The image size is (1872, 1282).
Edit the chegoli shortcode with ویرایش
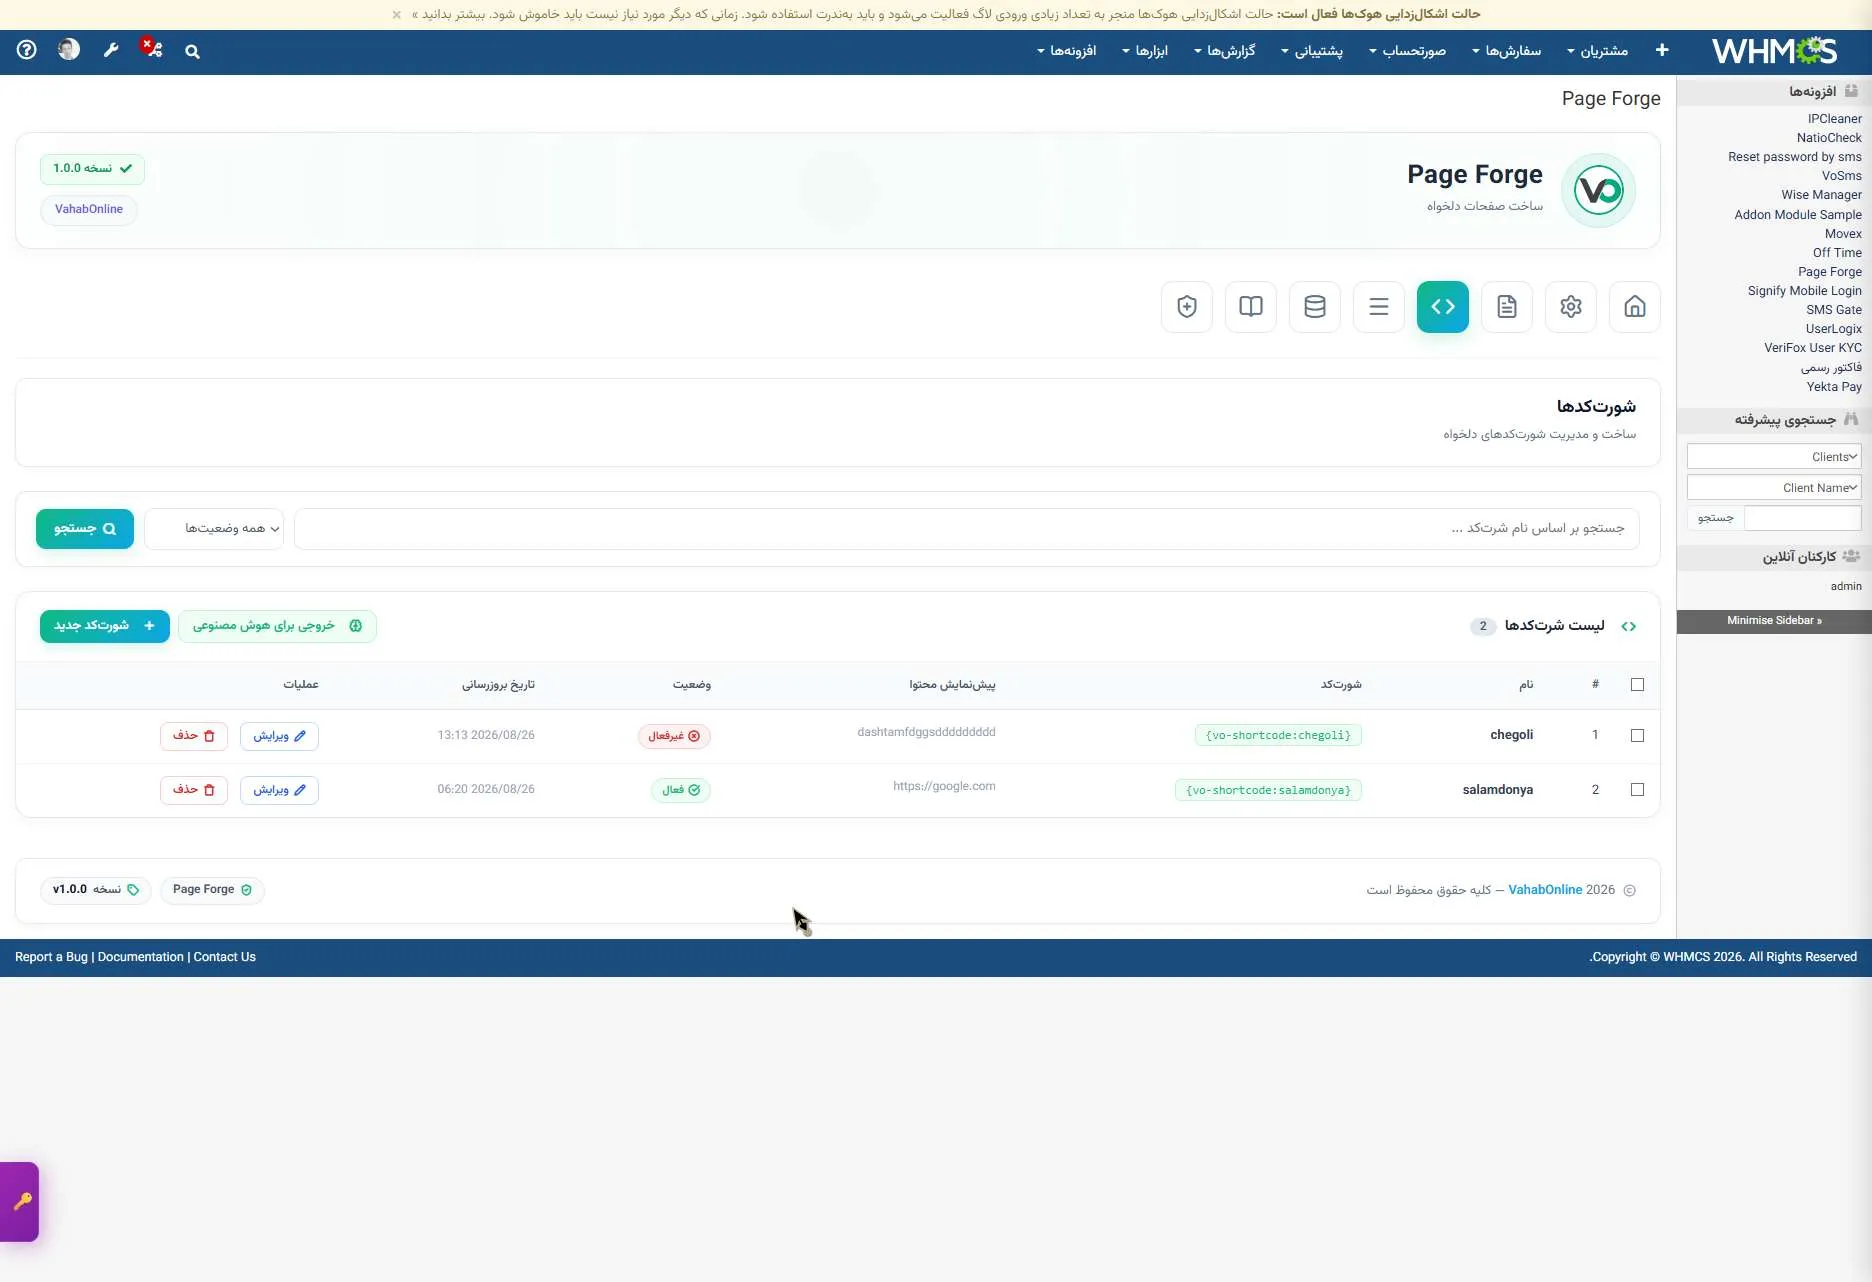point(279,736)
